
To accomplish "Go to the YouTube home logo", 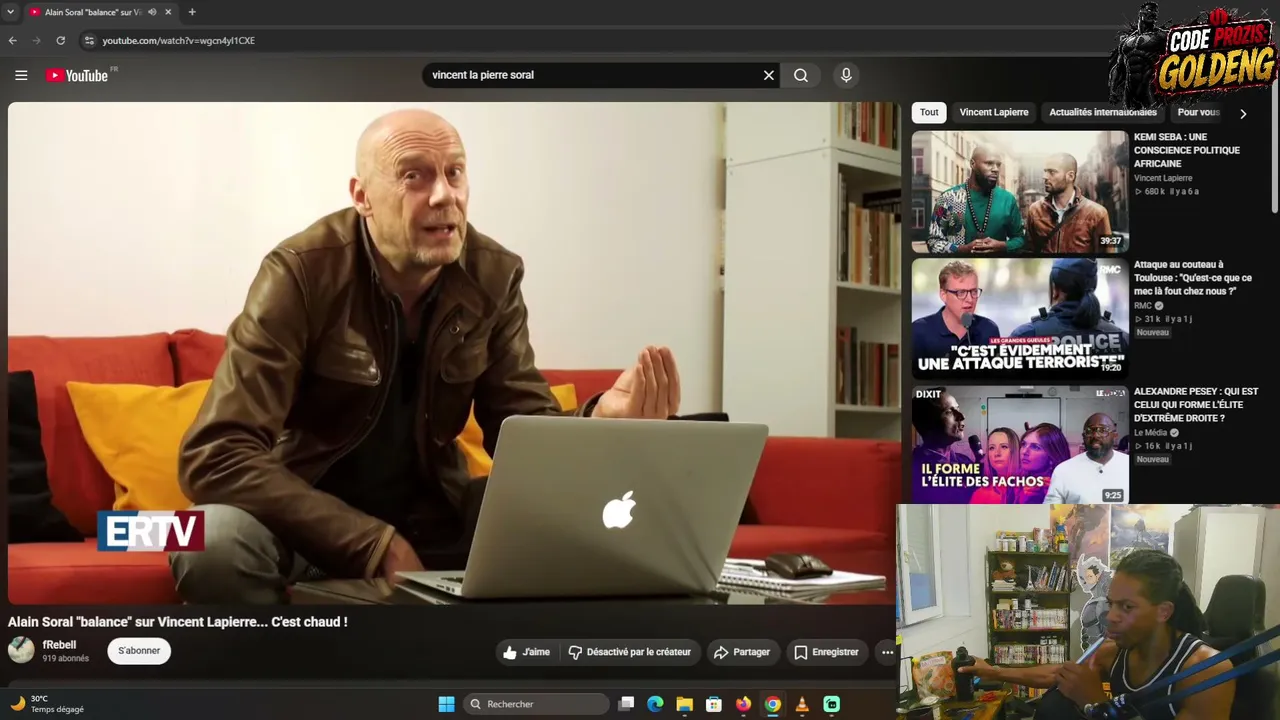I will tap(77, 76).
